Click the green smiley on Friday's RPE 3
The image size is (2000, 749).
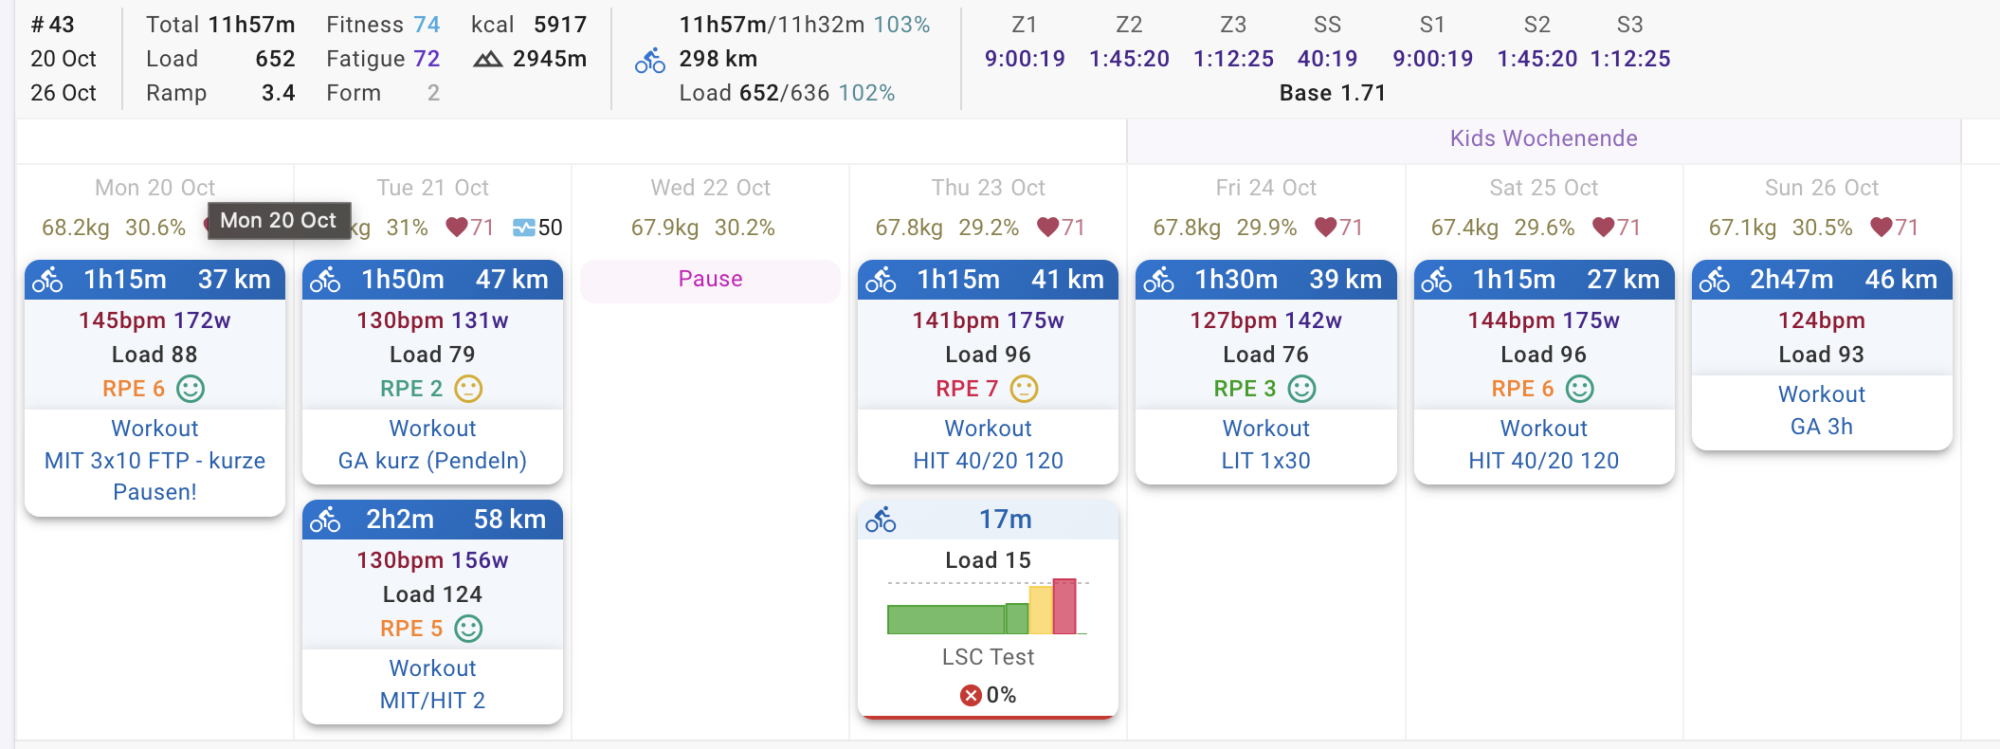pyautogui.click(x=1301, y=388)
